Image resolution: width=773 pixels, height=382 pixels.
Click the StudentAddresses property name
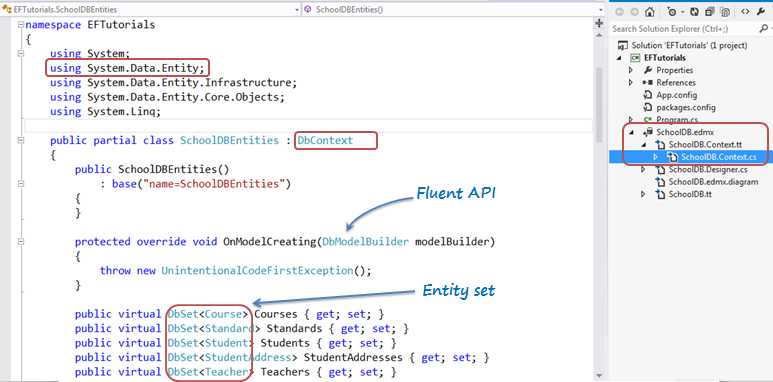tap(353, 357)
